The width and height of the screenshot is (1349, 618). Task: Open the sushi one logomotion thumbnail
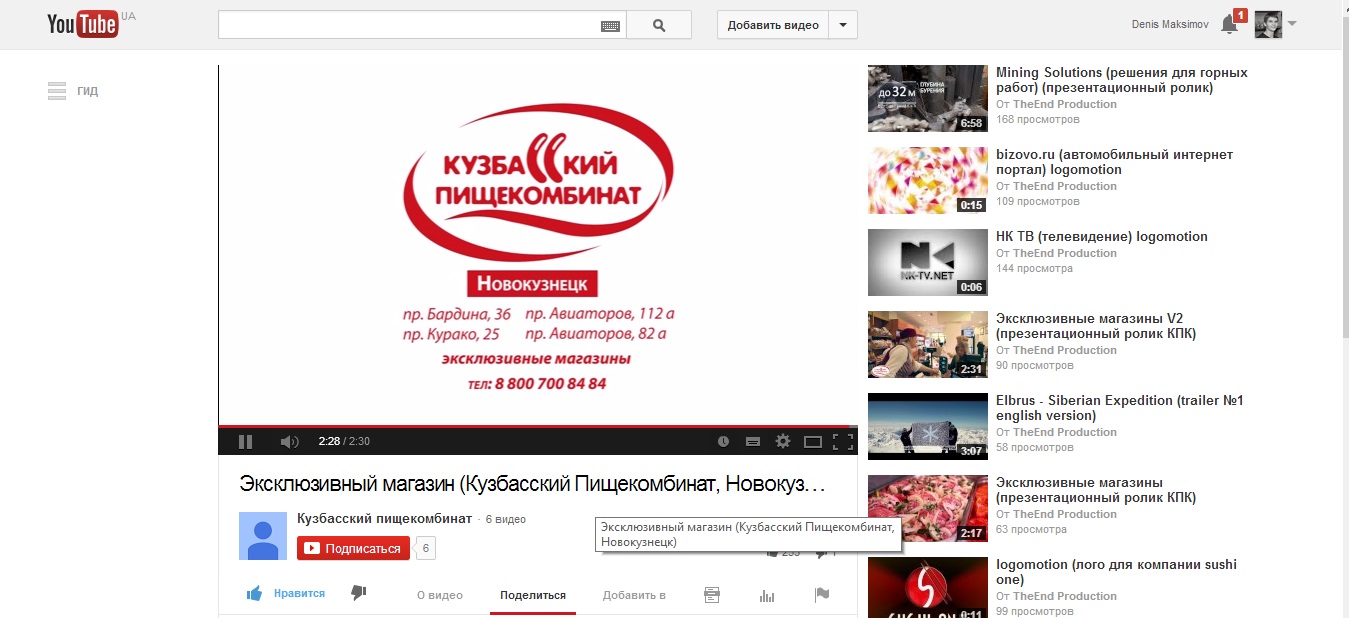(928, 588)
